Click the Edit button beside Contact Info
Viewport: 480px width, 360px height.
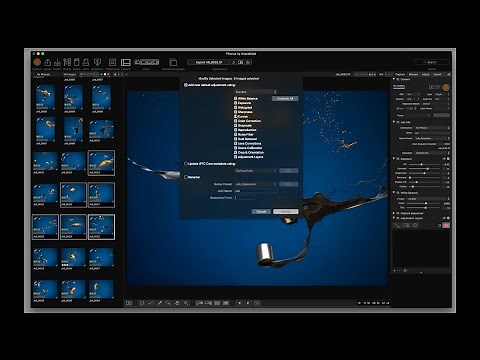pyautogui.click(x=289, y=170)
